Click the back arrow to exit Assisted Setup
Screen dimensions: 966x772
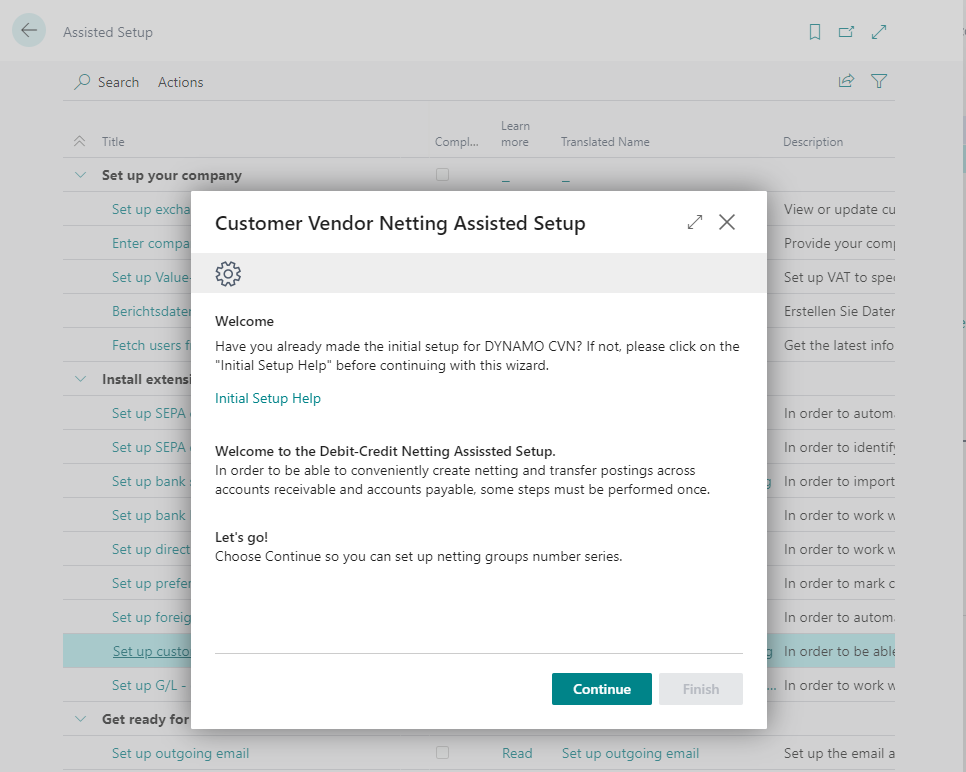click(29, 30)
